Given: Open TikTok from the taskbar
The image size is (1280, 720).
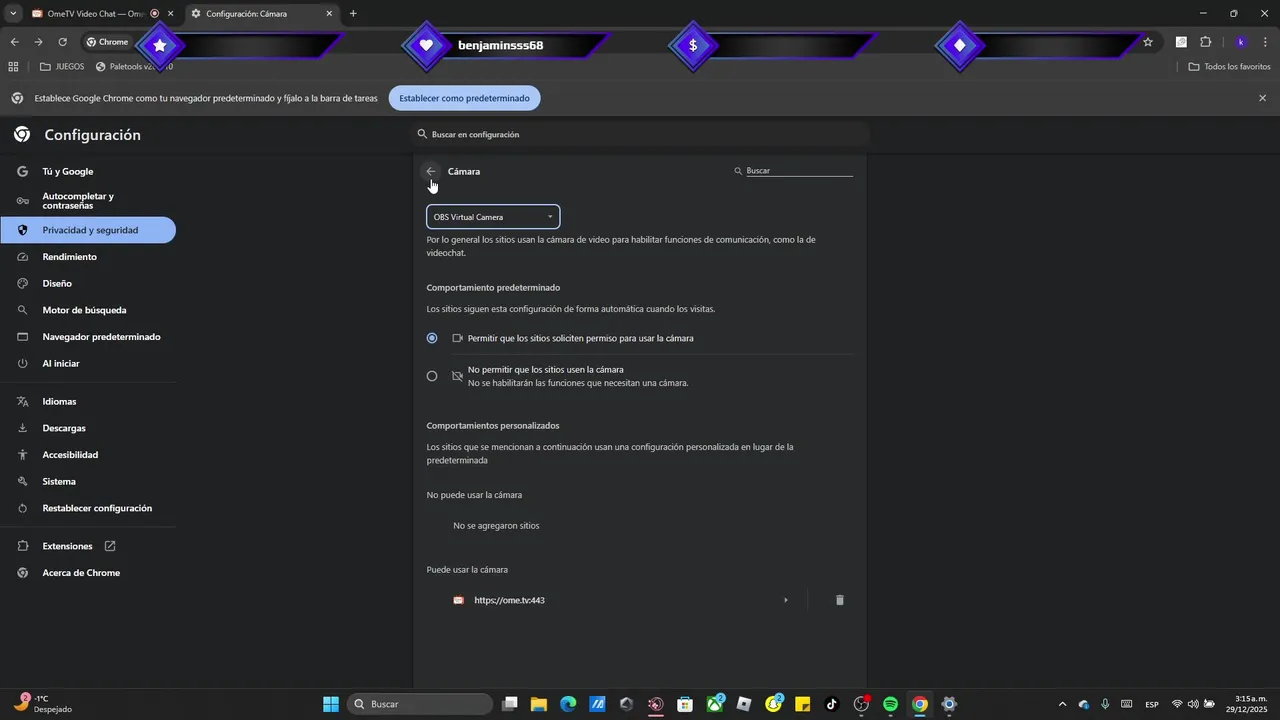Looking at the screenshot, I should tap(832, 704).
